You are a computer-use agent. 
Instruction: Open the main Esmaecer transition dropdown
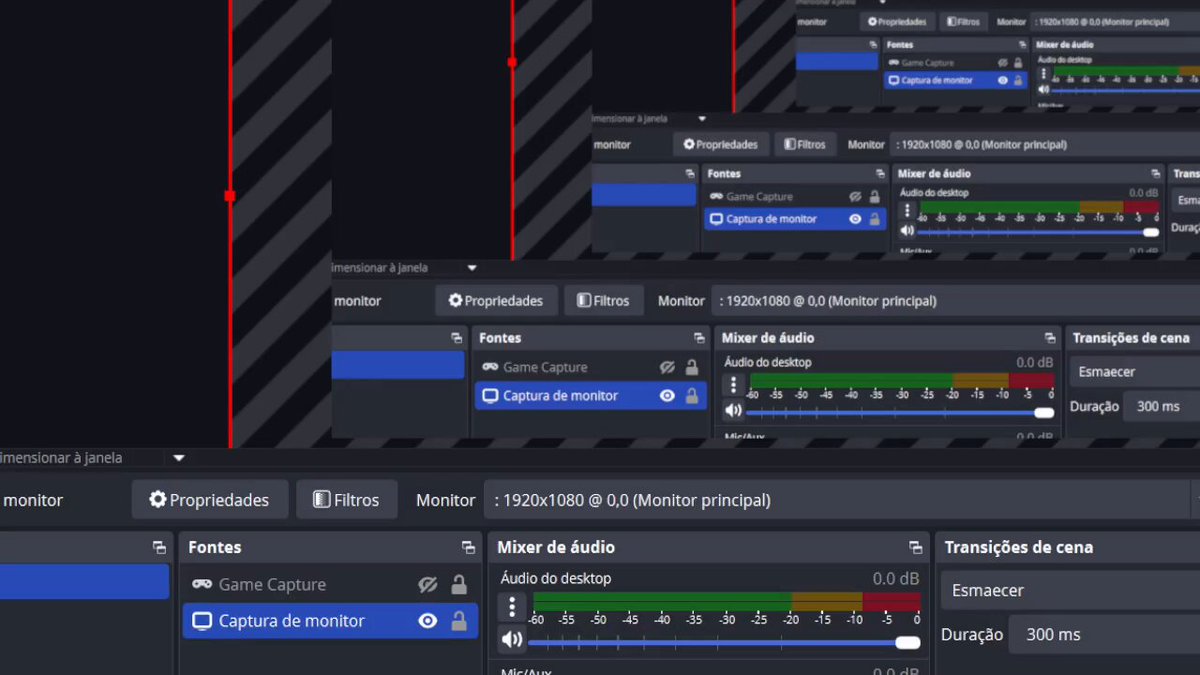[1070, 590]
